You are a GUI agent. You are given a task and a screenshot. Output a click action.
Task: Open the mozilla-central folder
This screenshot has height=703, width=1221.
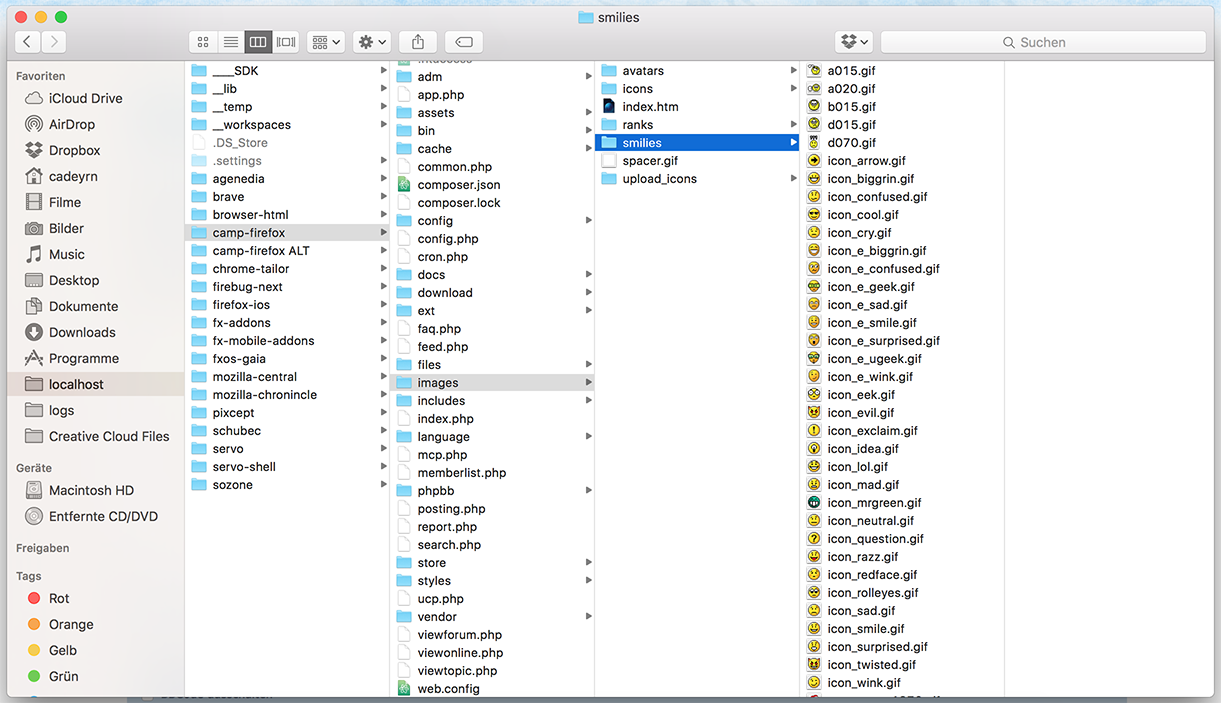pyautogui.click(x=256, y=377)
